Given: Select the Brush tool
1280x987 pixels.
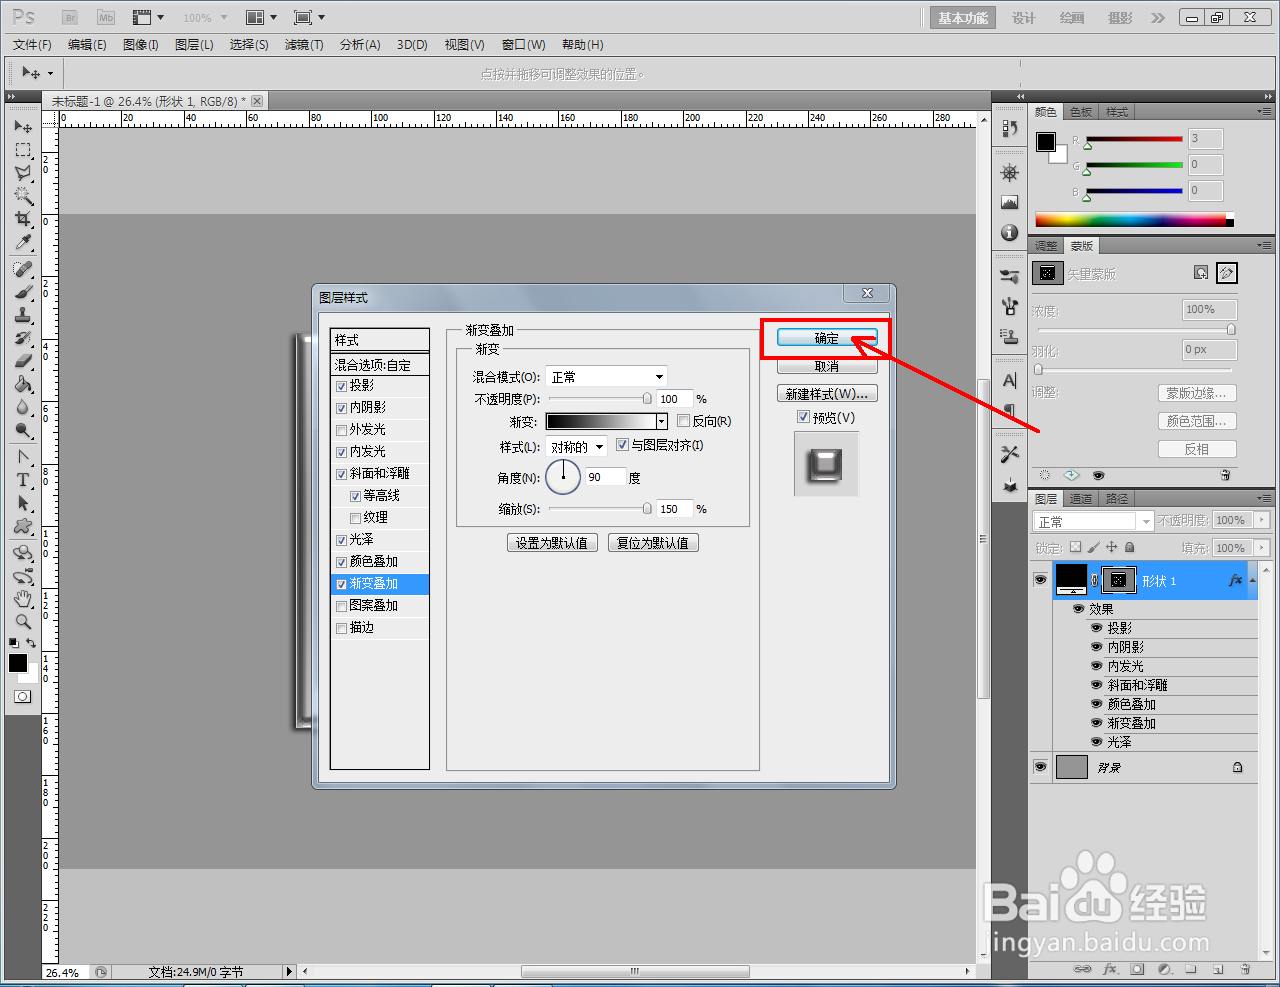Looking at the screenshot, I should click(x=23, y=292).
